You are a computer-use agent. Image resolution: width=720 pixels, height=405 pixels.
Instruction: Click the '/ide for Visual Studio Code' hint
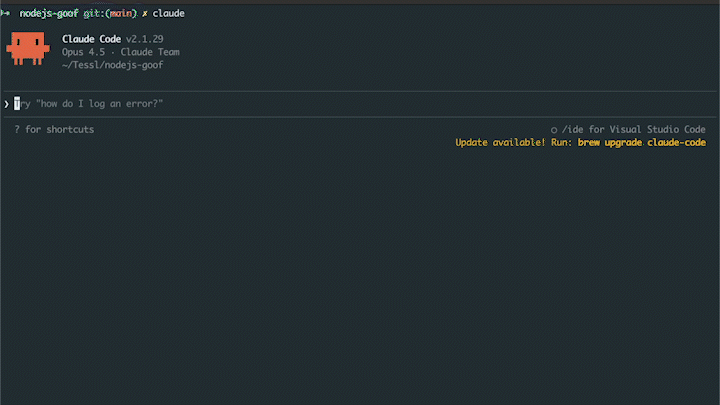tap(634, 129)
